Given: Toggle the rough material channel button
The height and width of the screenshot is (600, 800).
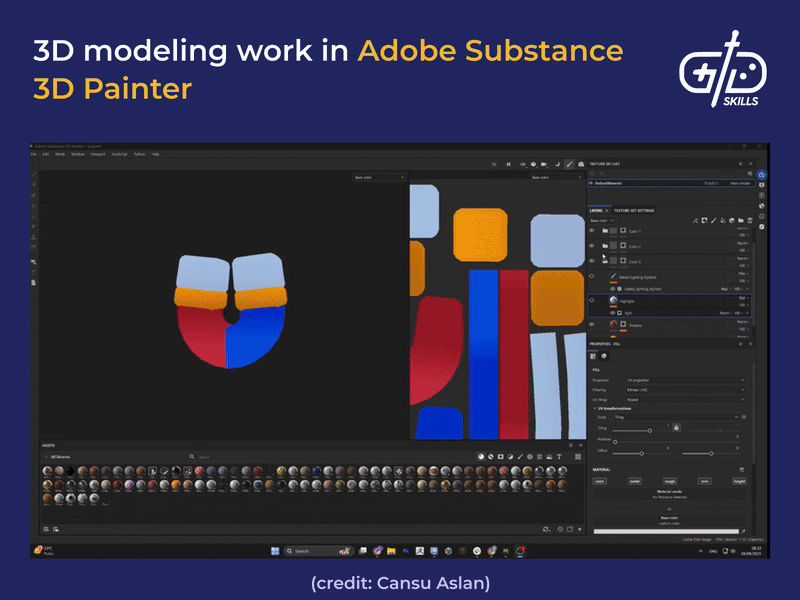Looking at the screenshot, I should tap(669, 481).
